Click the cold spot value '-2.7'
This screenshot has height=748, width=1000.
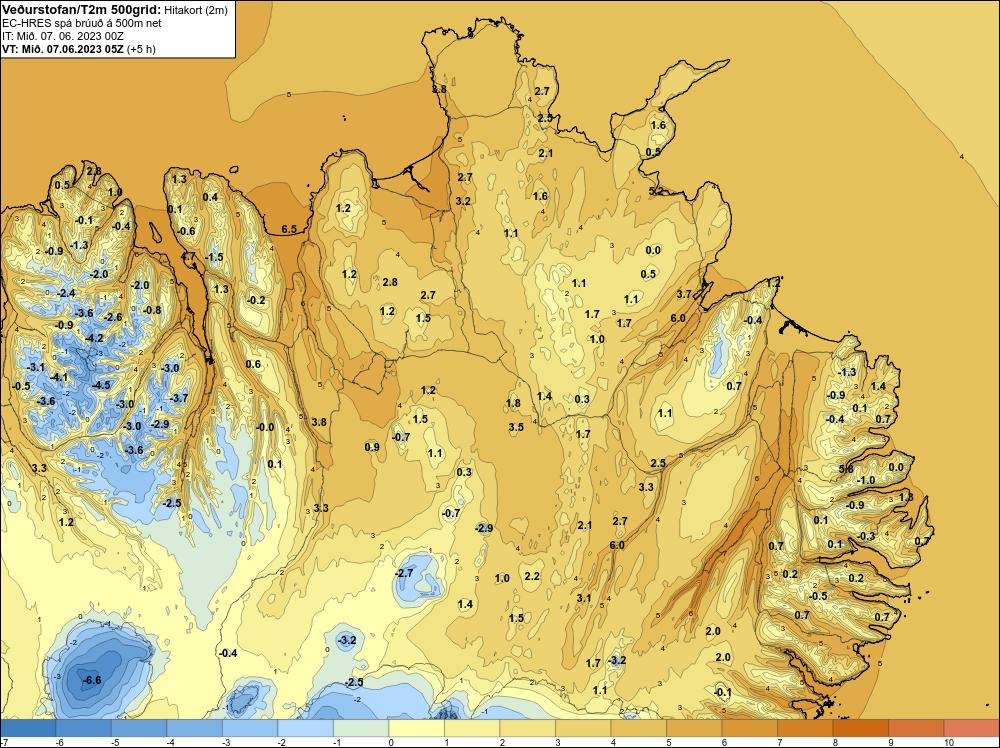404,573
